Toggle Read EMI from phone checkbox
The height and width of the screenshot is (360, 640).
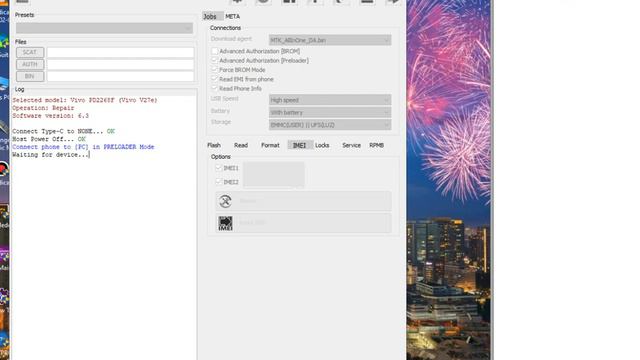point(215,79)
